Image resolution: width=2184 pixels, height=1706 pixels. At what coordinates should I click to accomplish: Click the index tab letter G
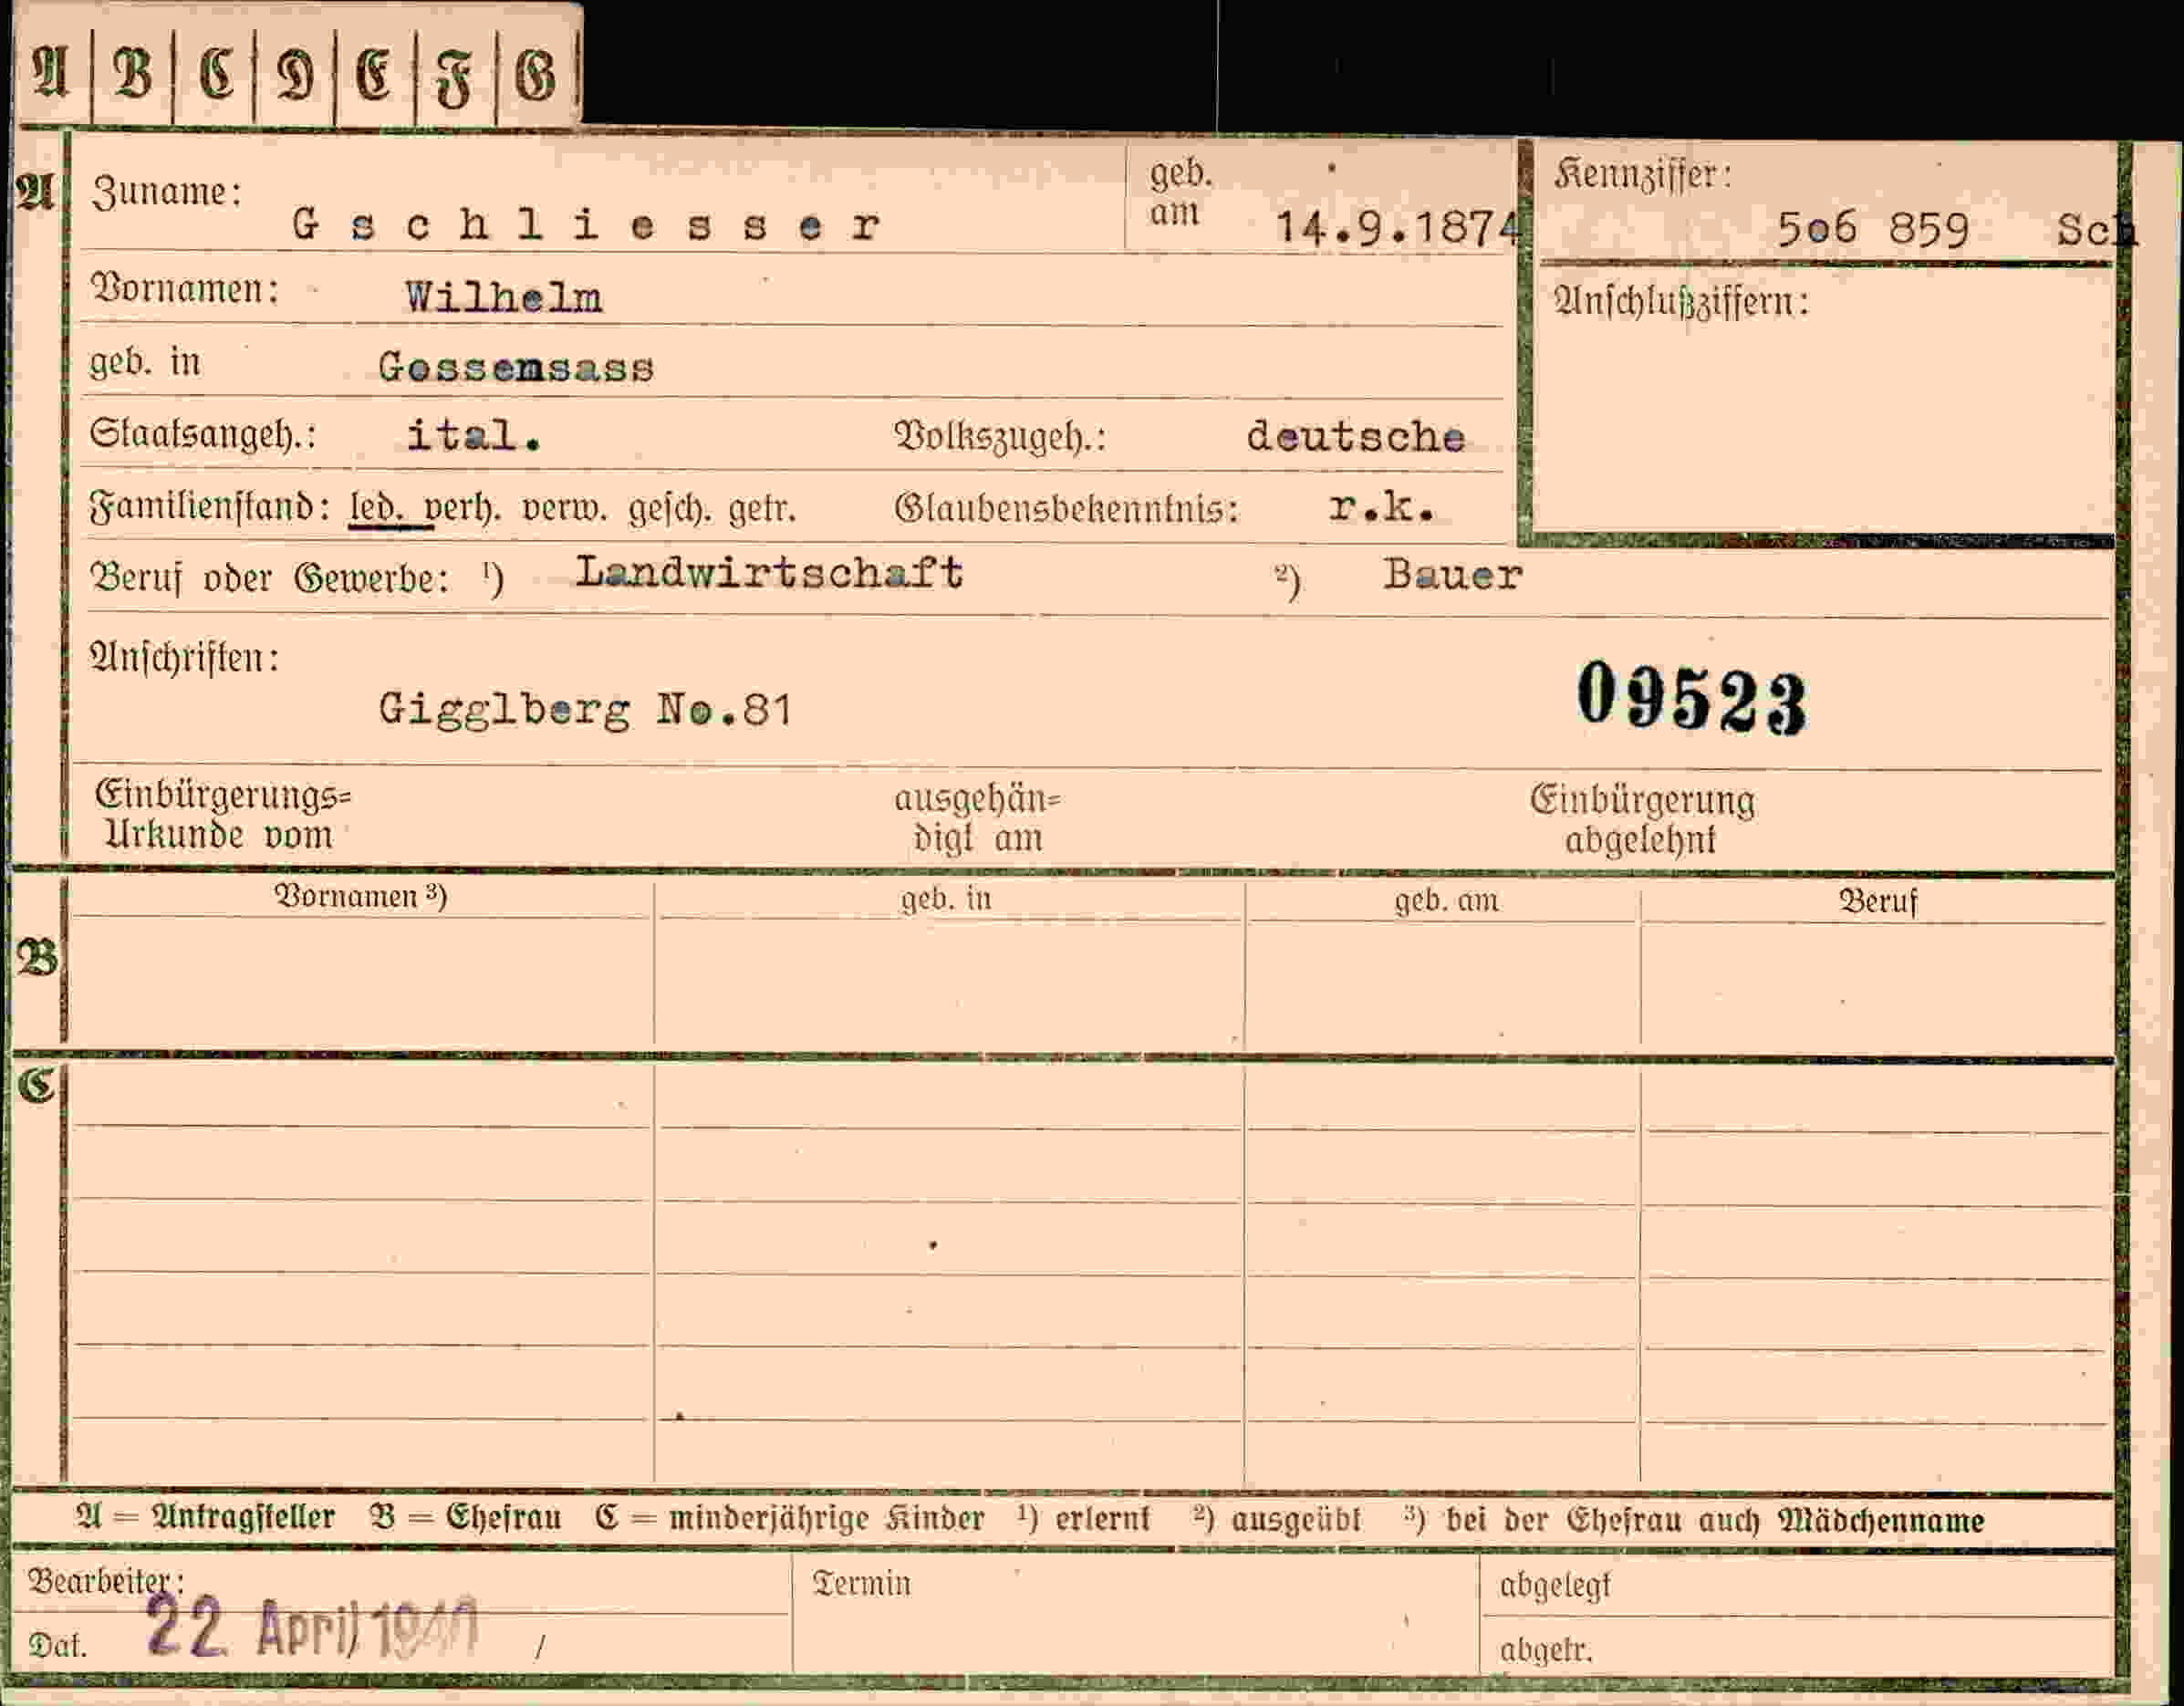point(534,75)
